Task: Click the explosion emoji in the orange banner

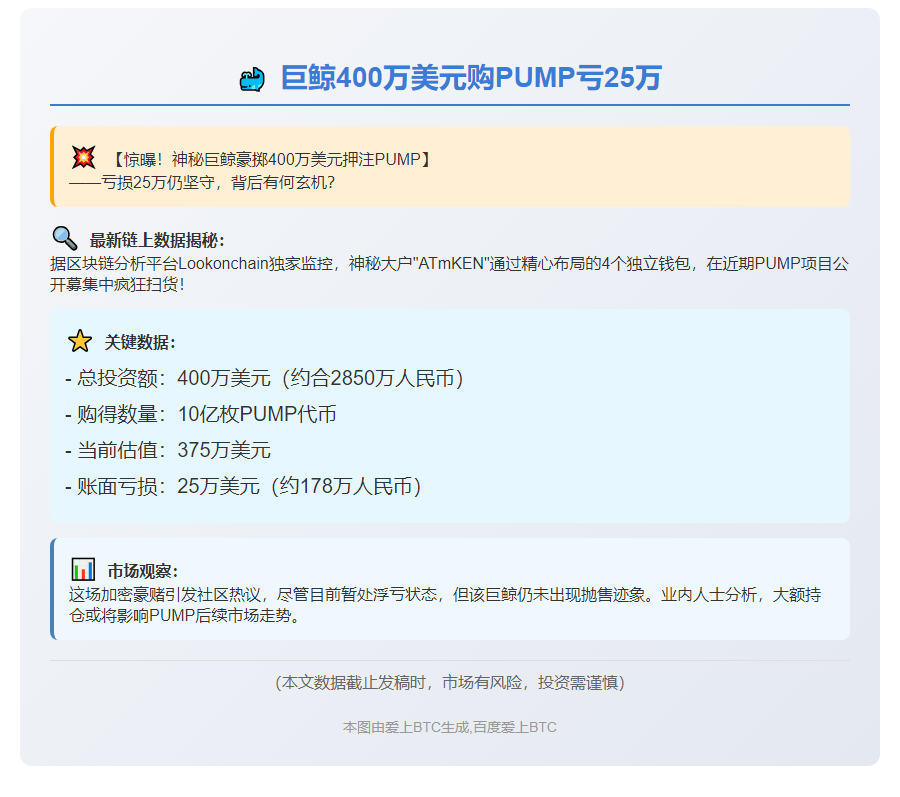Action: coord(83,157)
